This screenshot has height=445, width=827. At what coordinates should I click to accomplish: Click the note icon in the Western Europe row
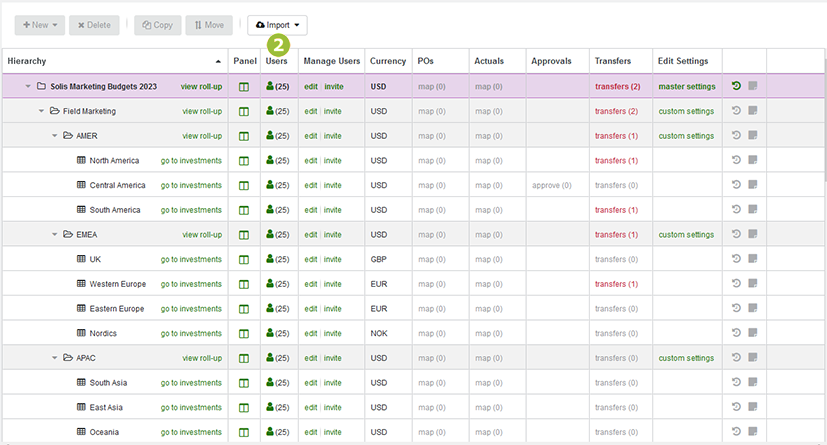753,283
